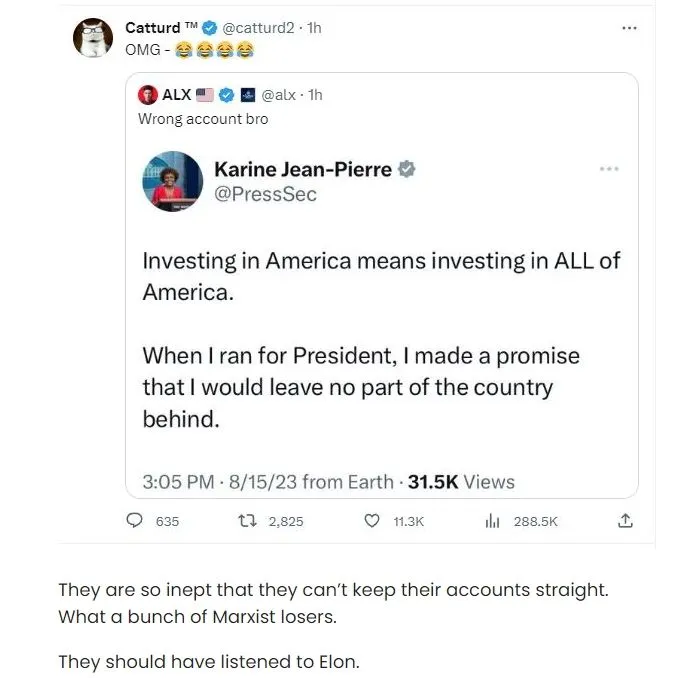Click Catturd's cat profile avatar
Viewport: 686px width, 678px height.
[x=92, y=38]
